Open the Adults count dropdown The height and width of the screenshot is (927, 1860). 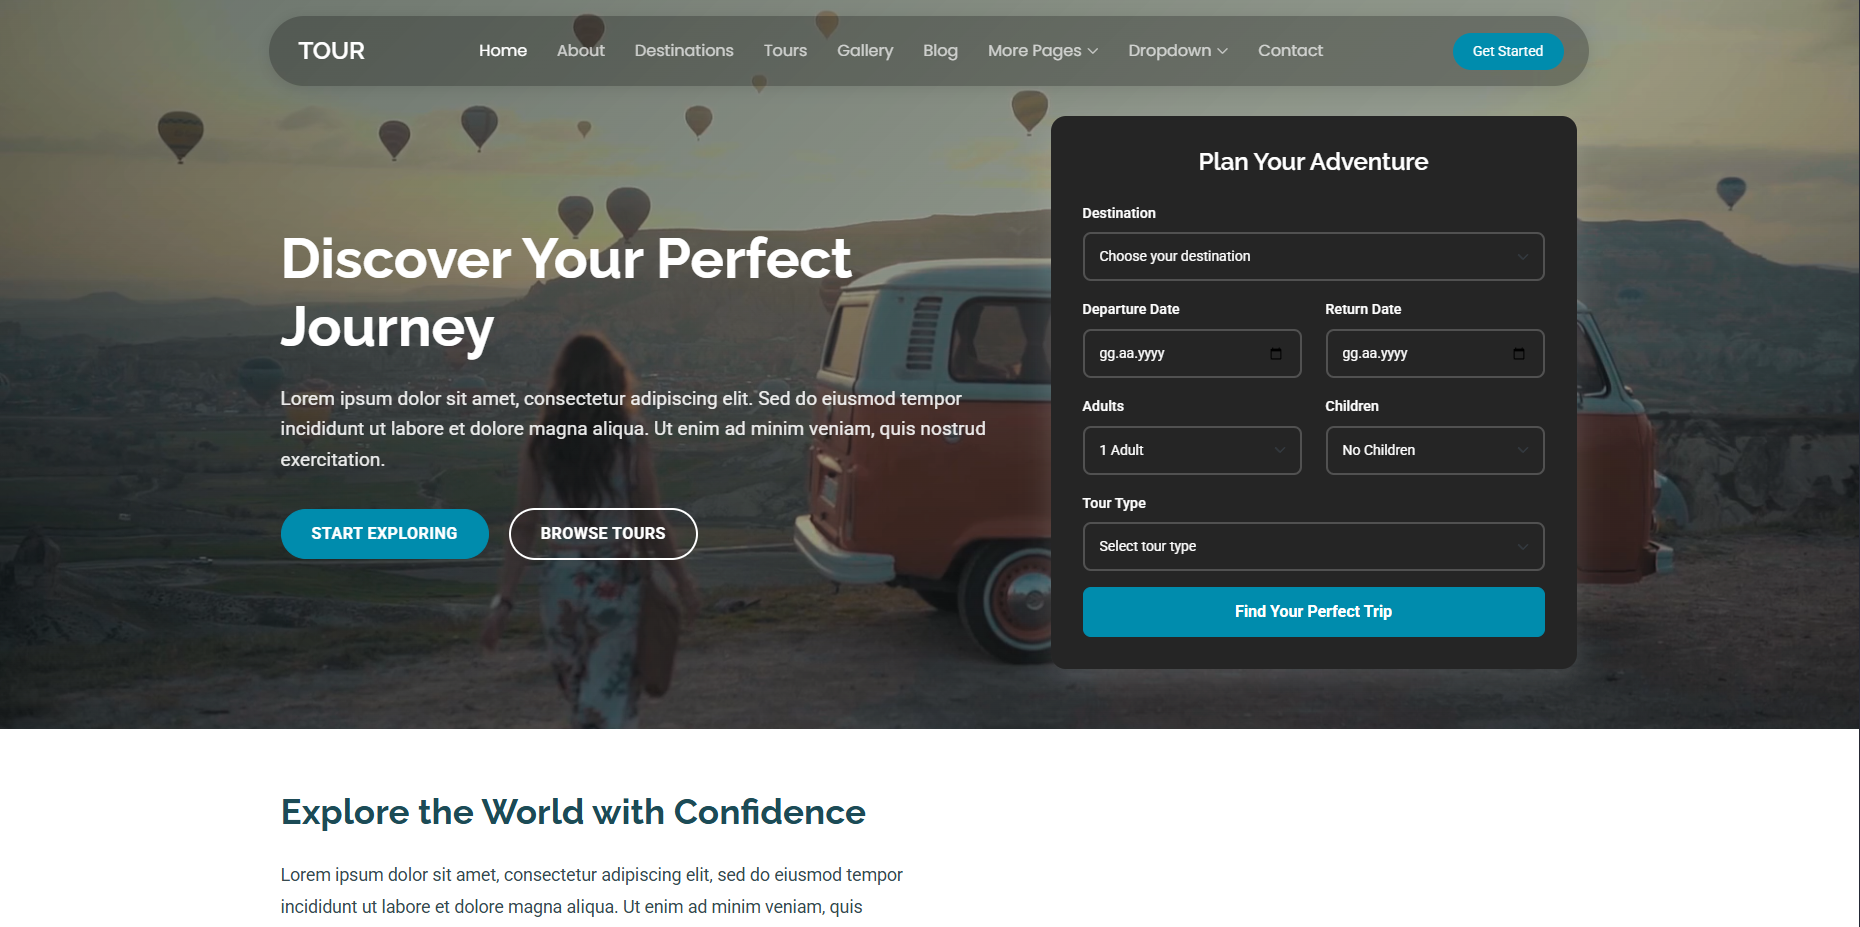(x=1191, y=451)
